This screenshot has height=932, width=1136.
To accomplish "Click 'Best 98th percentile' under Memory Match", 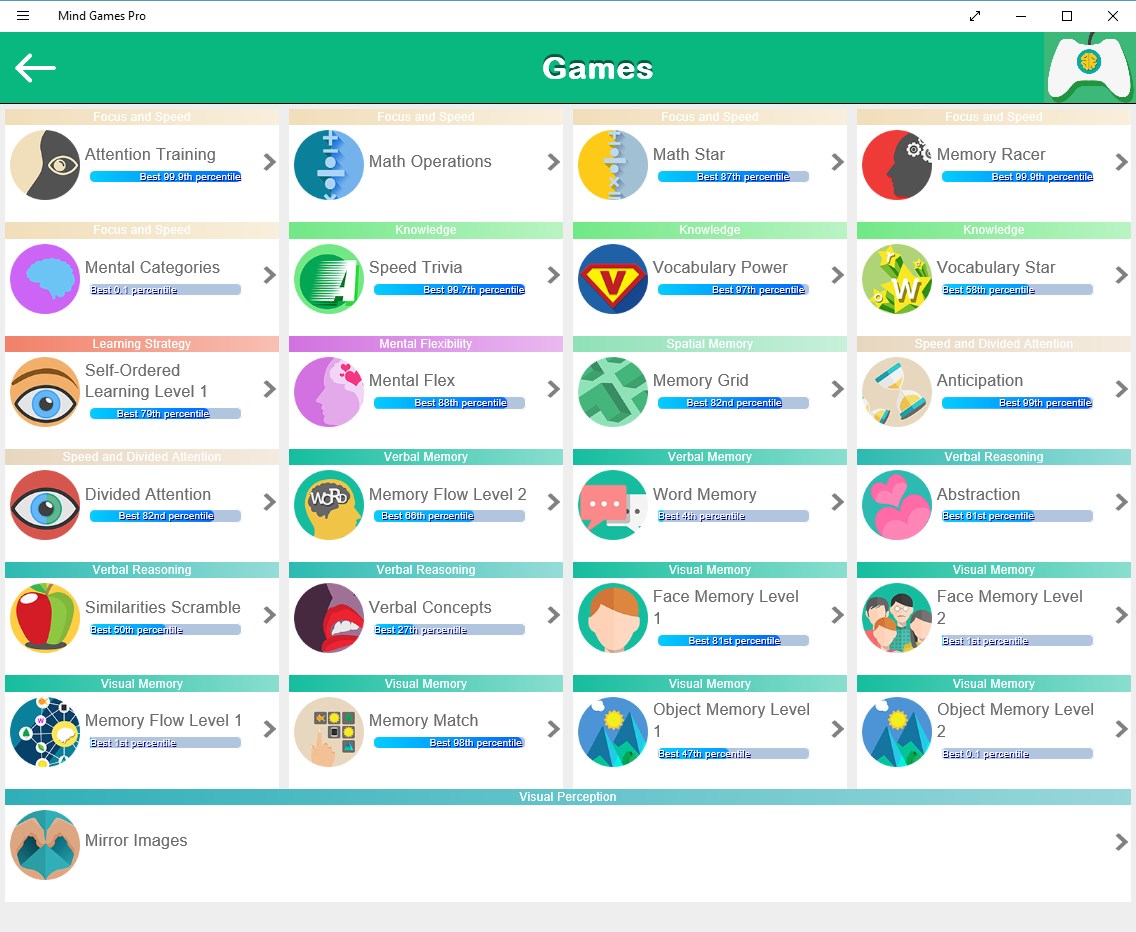I will point(475,743).
